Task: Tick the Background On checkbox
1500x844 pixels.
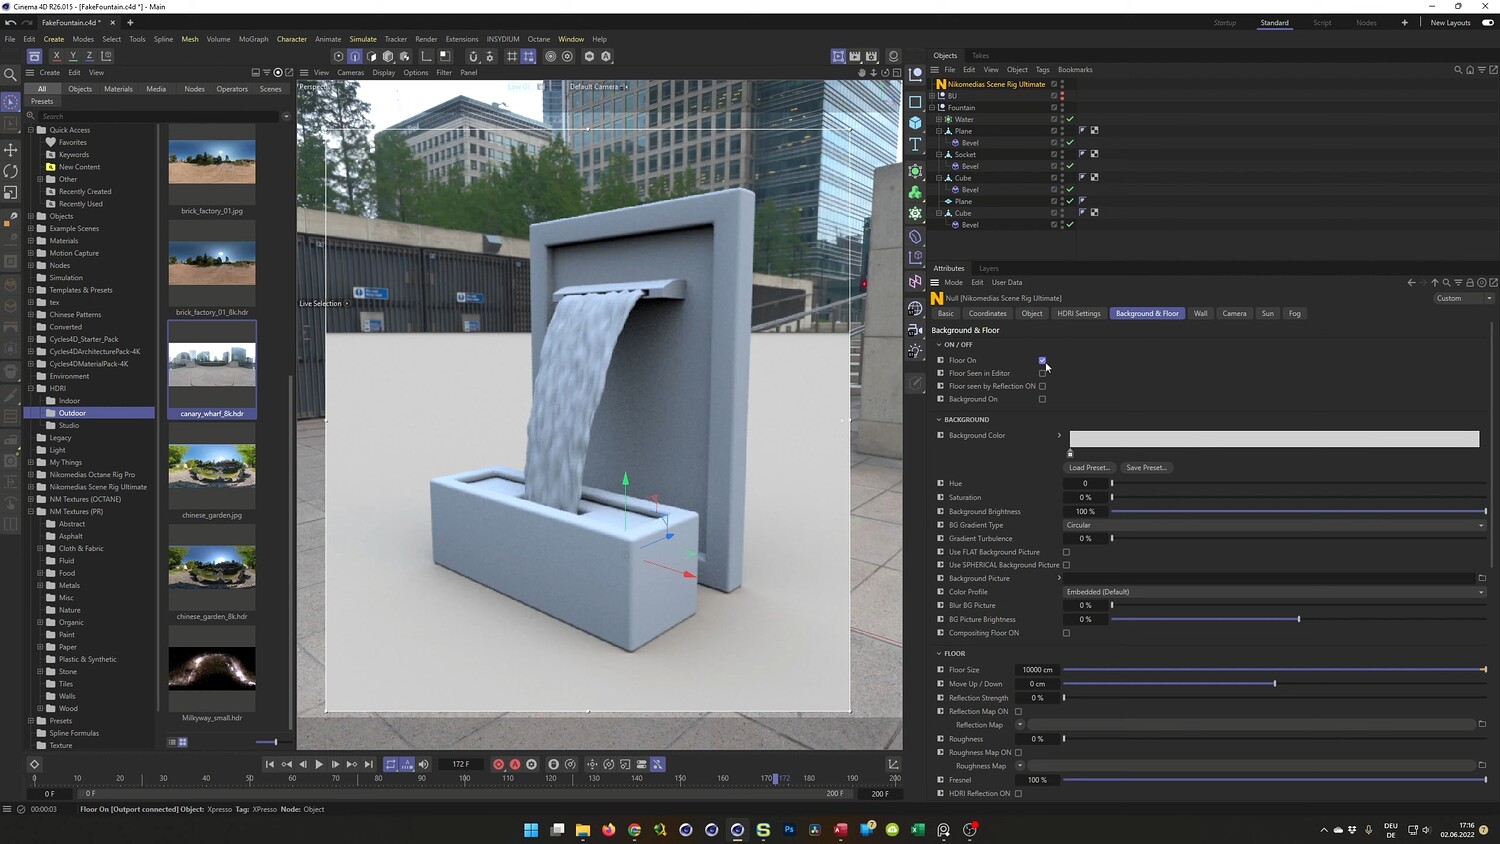Action: tap(1042, 399)
